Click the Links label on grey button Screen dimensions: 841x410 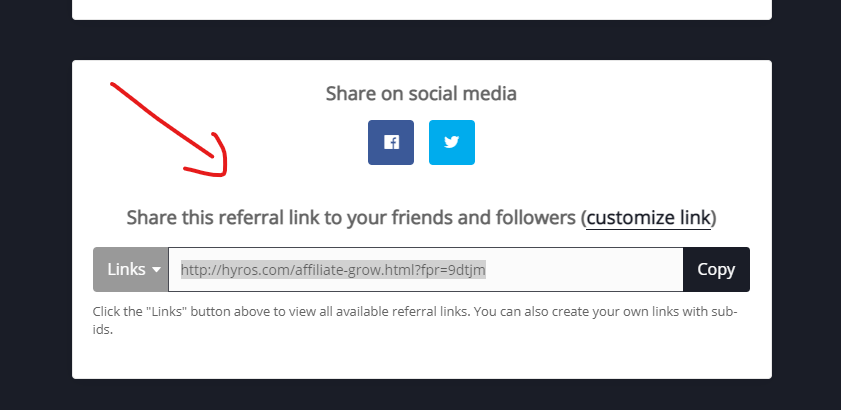(127, 269)
